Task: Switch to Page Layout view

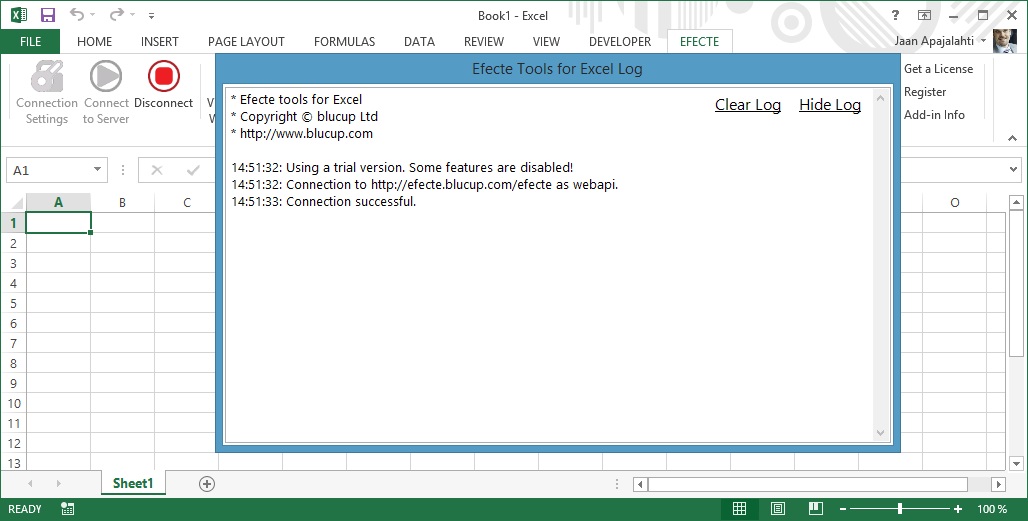Action: pyautogui.click(x=778, y=509)
